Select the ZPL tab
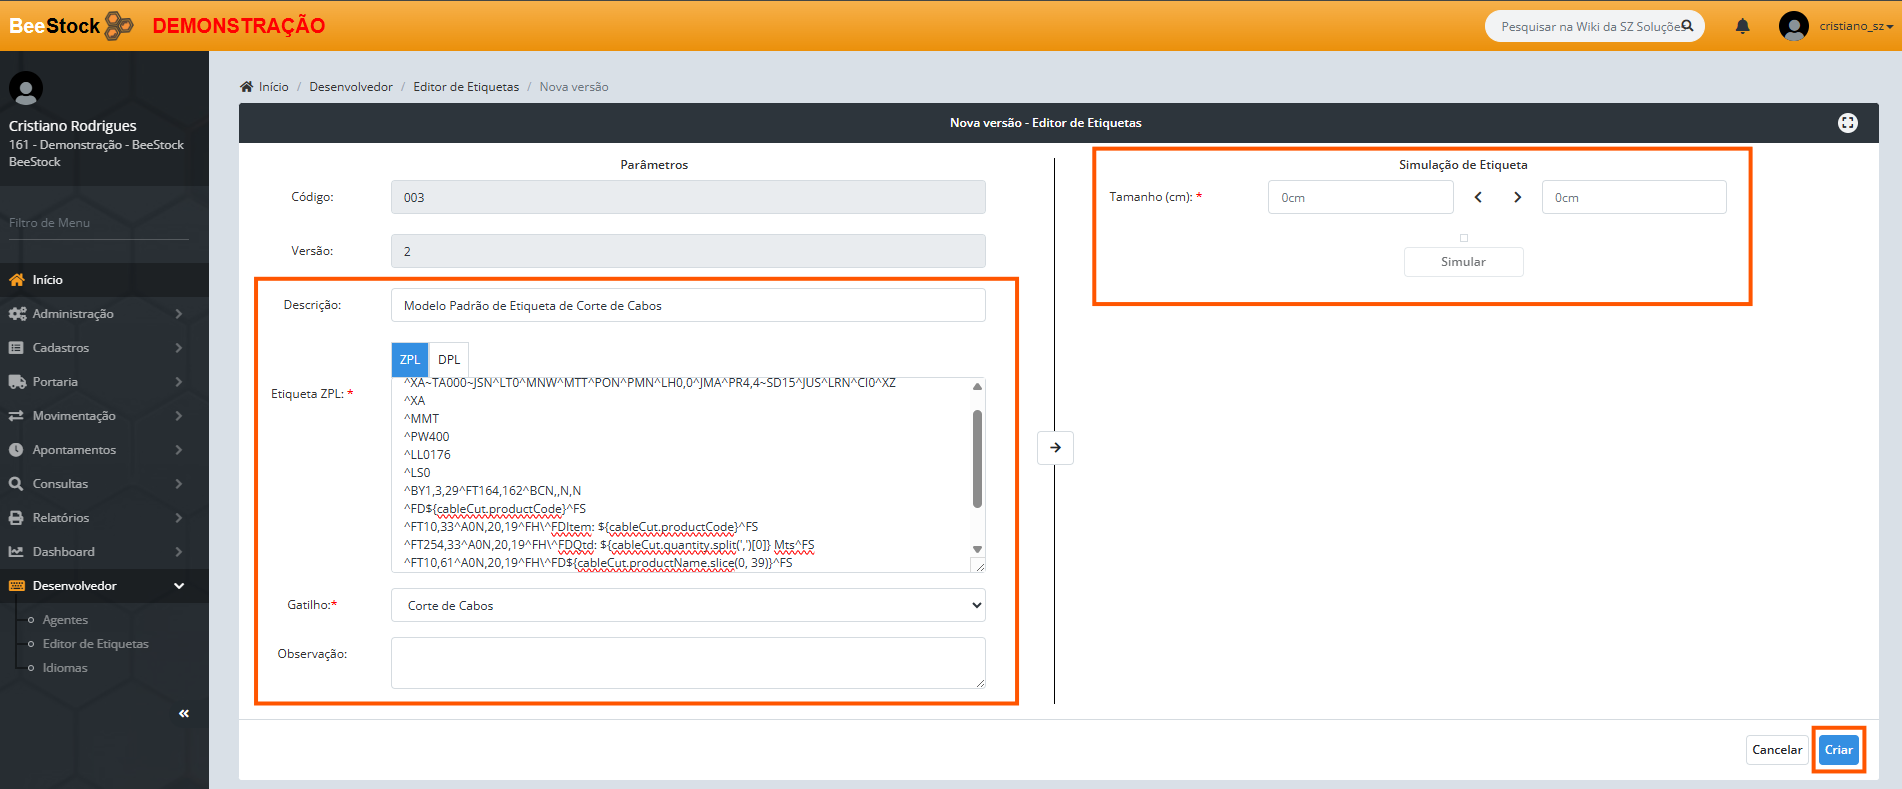This screenshot has width=1902, height=789. click(409, 360)
